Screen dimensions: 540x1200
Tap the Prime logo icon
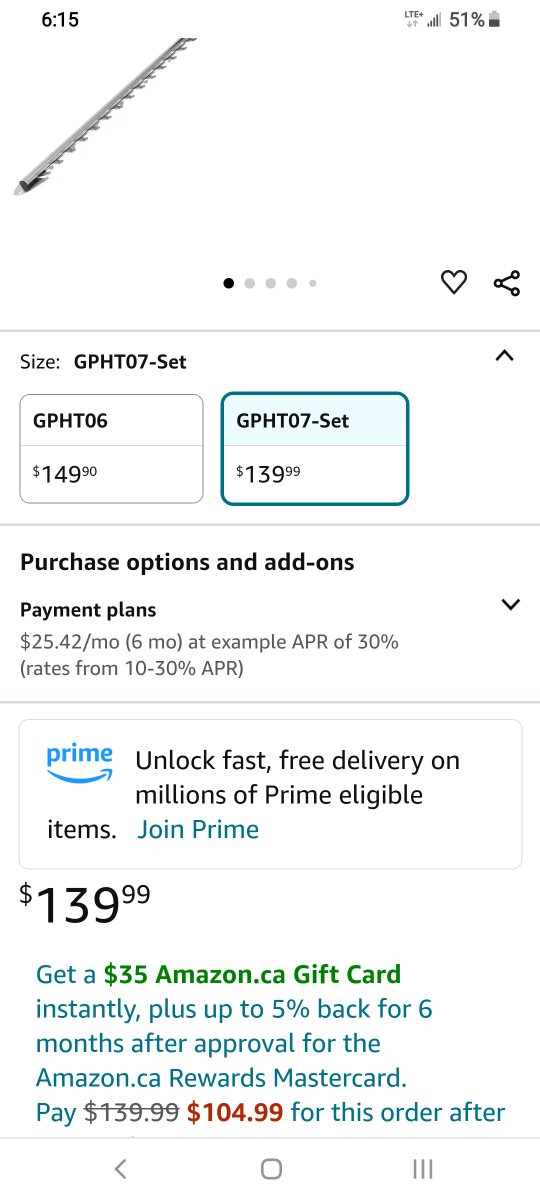click(x=80, y=762)
